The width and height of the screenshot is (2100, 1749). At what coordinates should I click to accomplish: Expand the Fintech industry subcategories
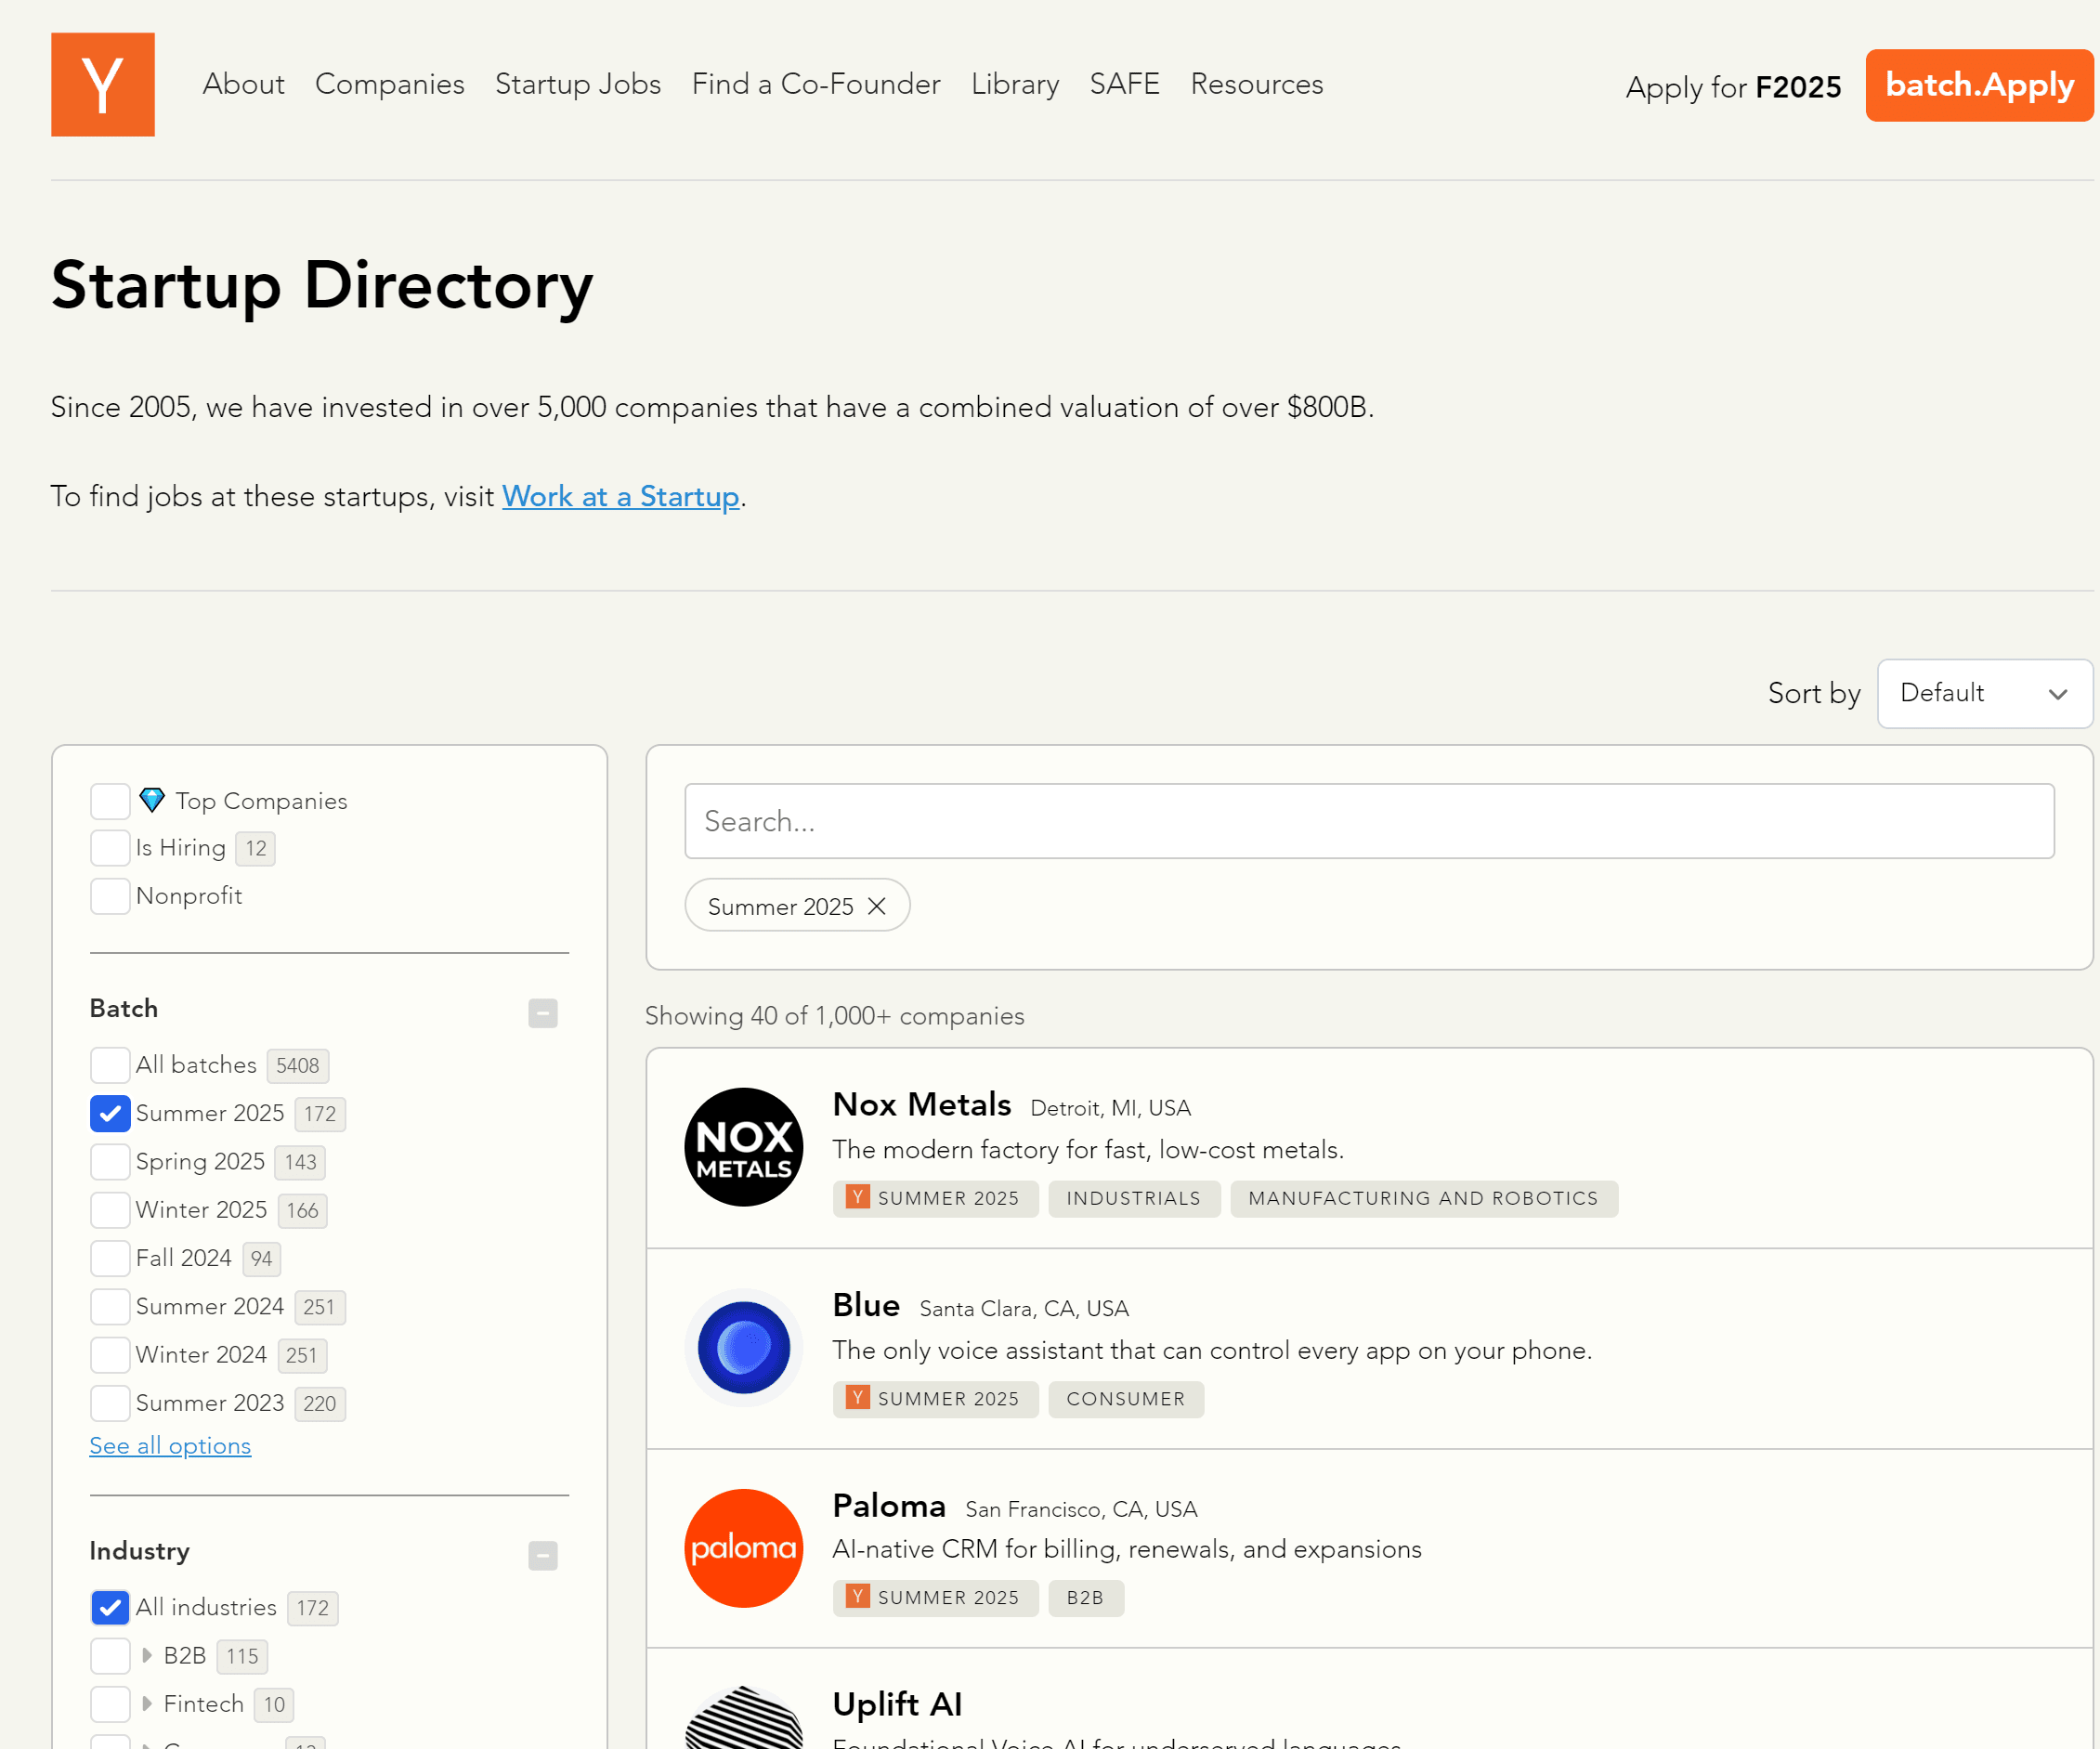147,1703
